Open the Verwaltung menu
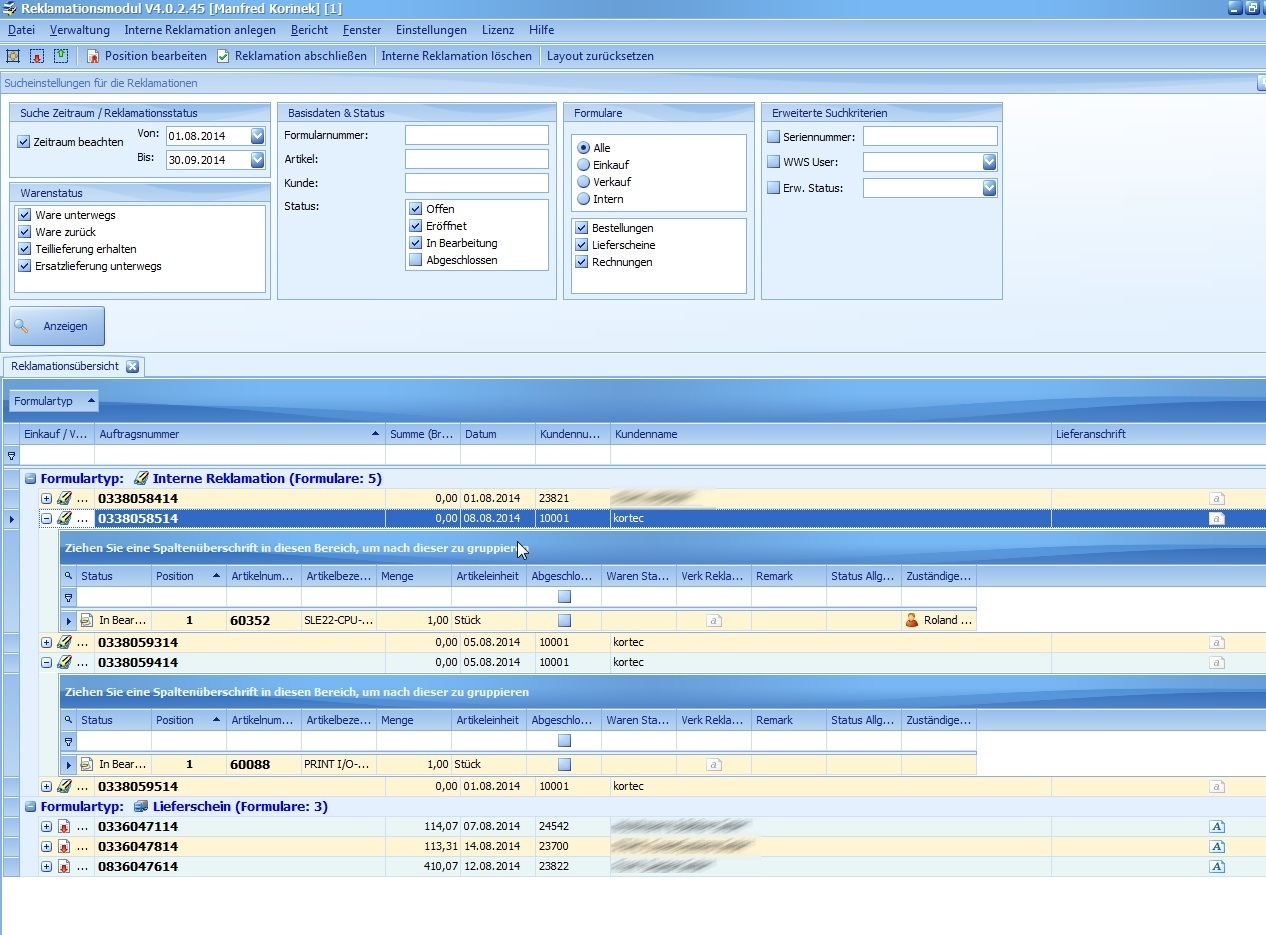The image size is (1266, 935). coord(80,30)
